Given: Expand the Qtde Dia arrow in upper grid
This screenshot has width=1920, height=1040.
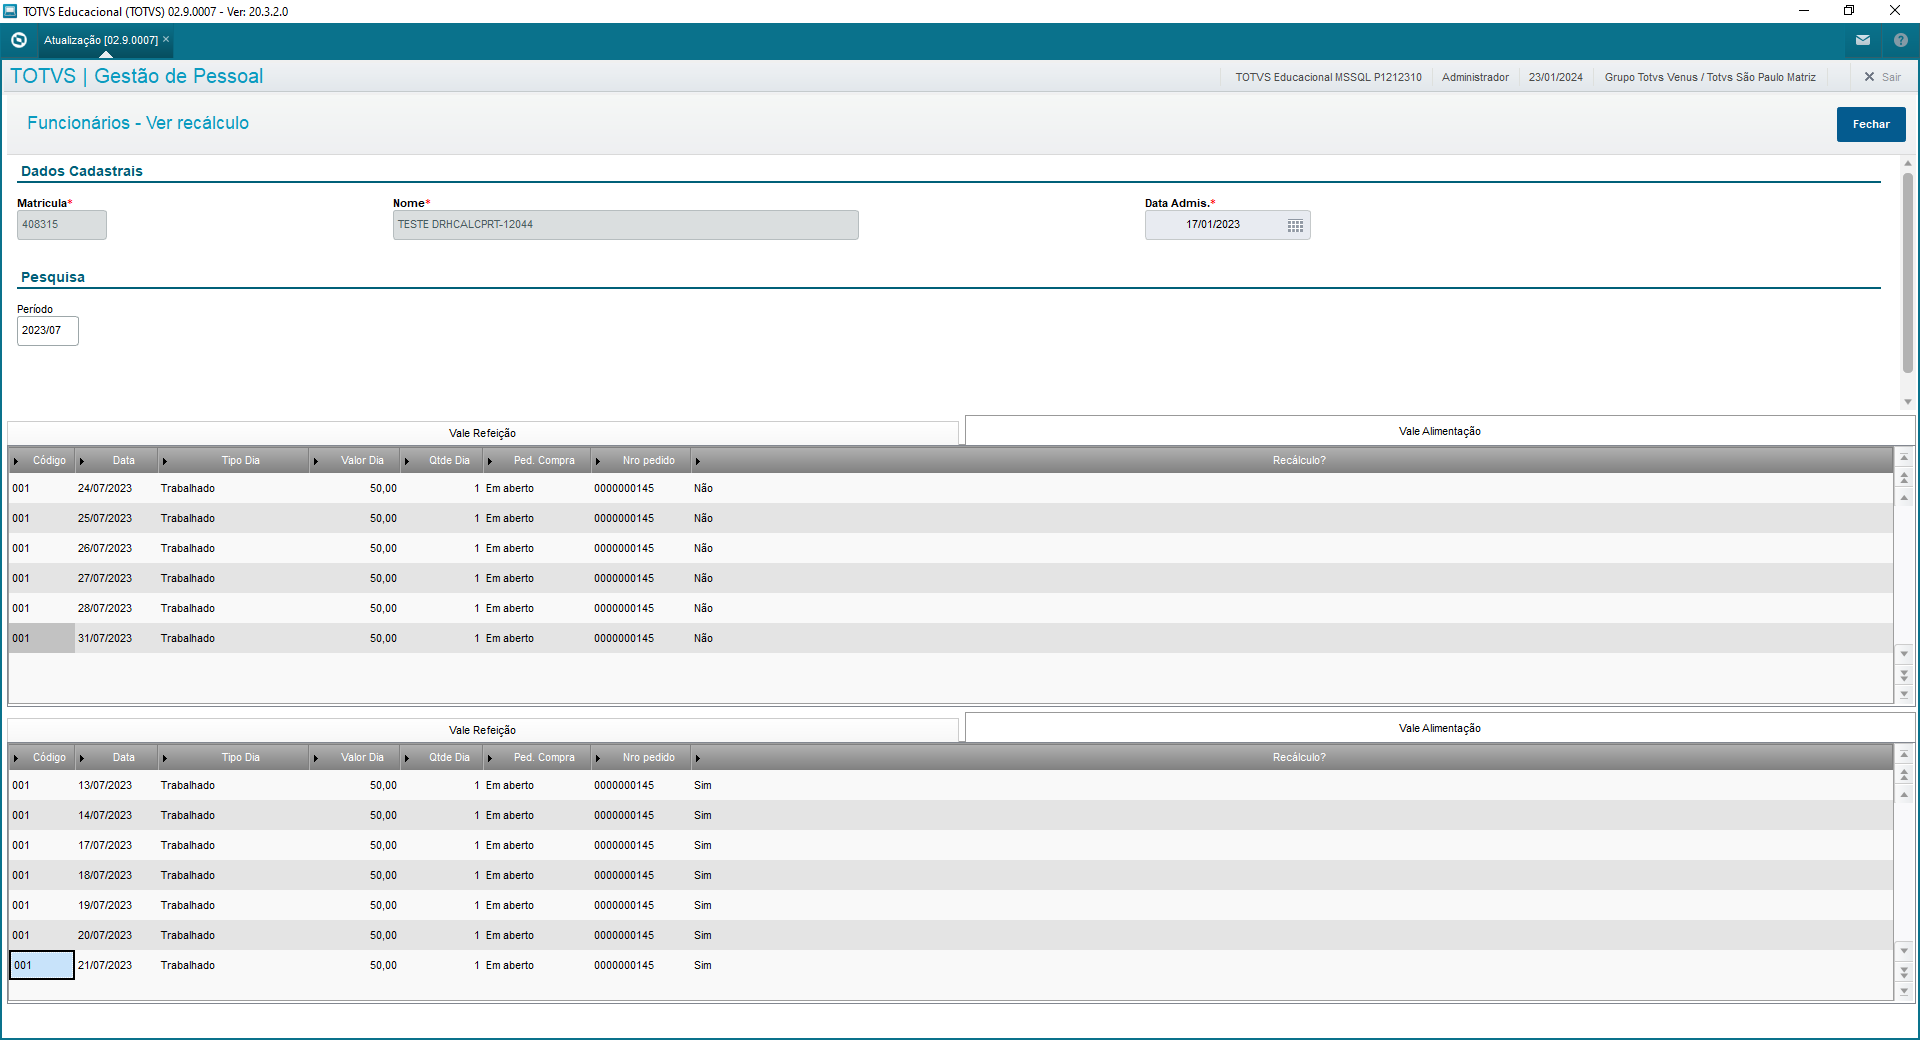Looking at the screenshot, I should coord(407,461).
